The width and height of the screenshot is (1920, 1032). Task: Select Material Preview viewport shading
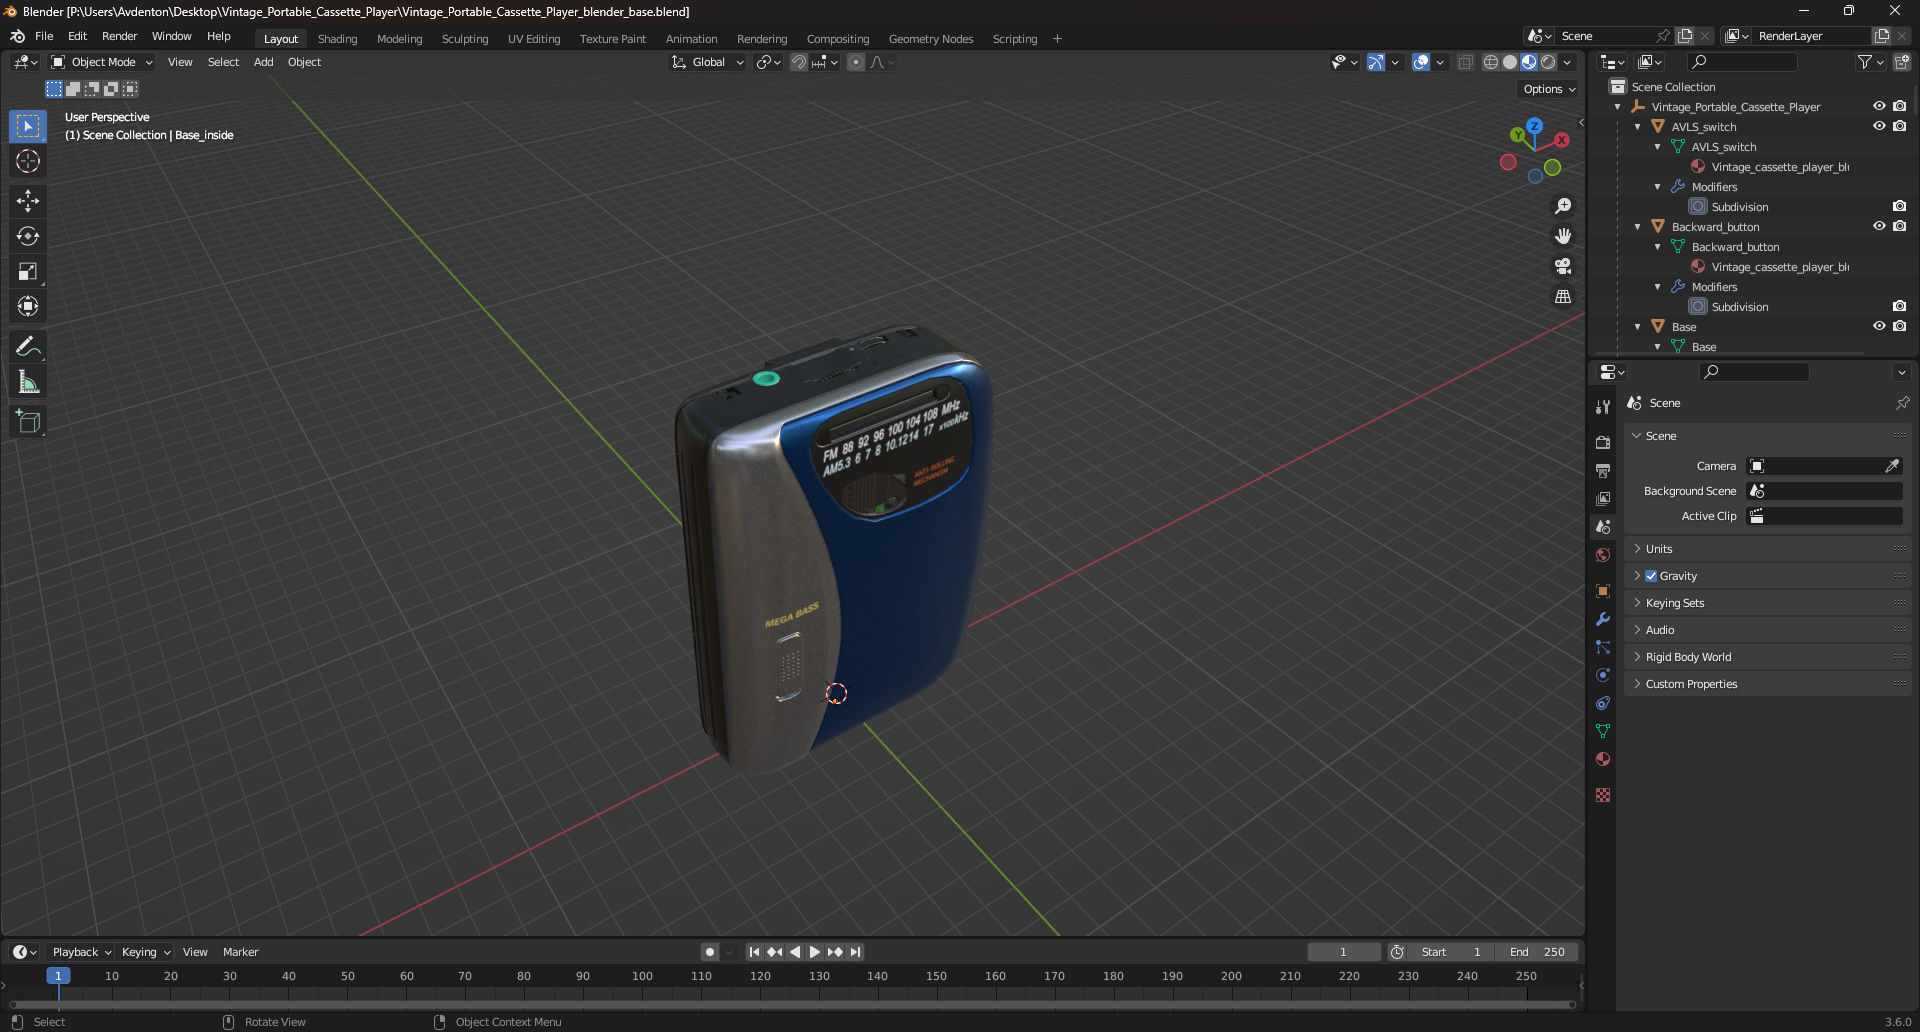pyautogui.click(x=1529, y=62)
